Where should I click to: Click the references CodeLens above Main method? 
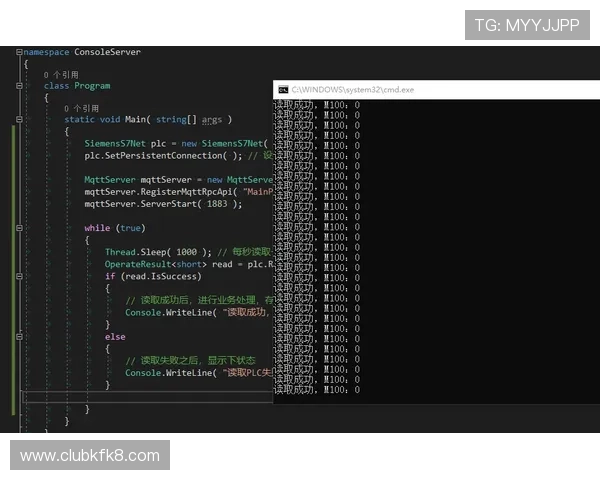click(x=81, y=108)
